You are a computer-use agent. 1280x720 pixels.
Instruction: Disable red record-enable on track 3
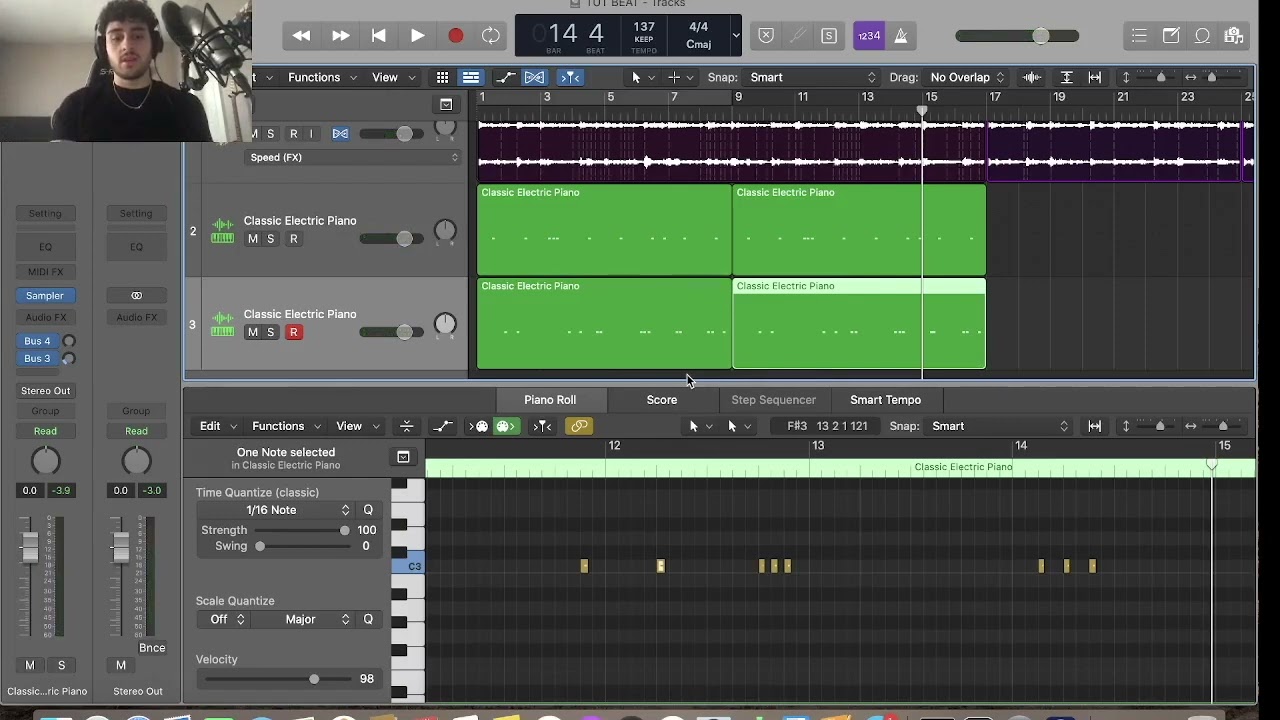[x=294, y=332]
